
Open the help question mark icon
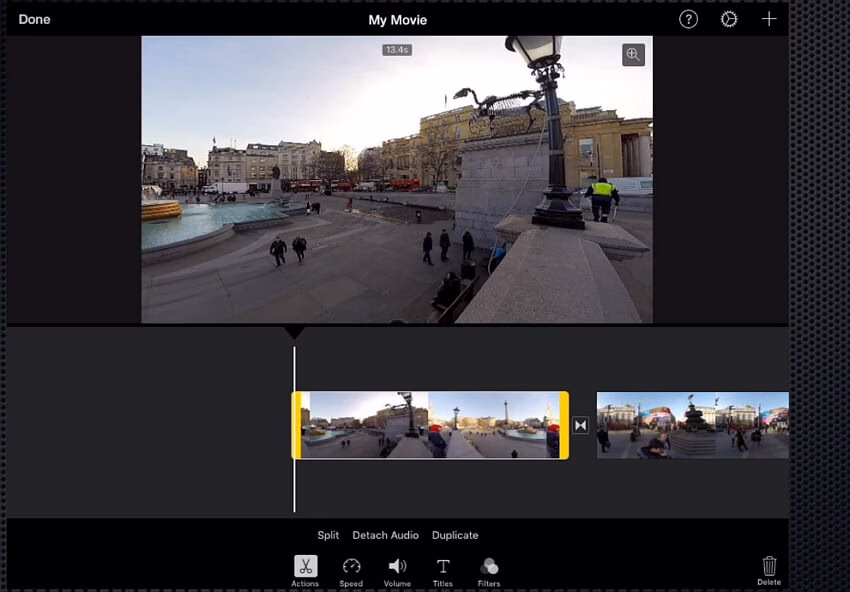(x=688, y=20)
